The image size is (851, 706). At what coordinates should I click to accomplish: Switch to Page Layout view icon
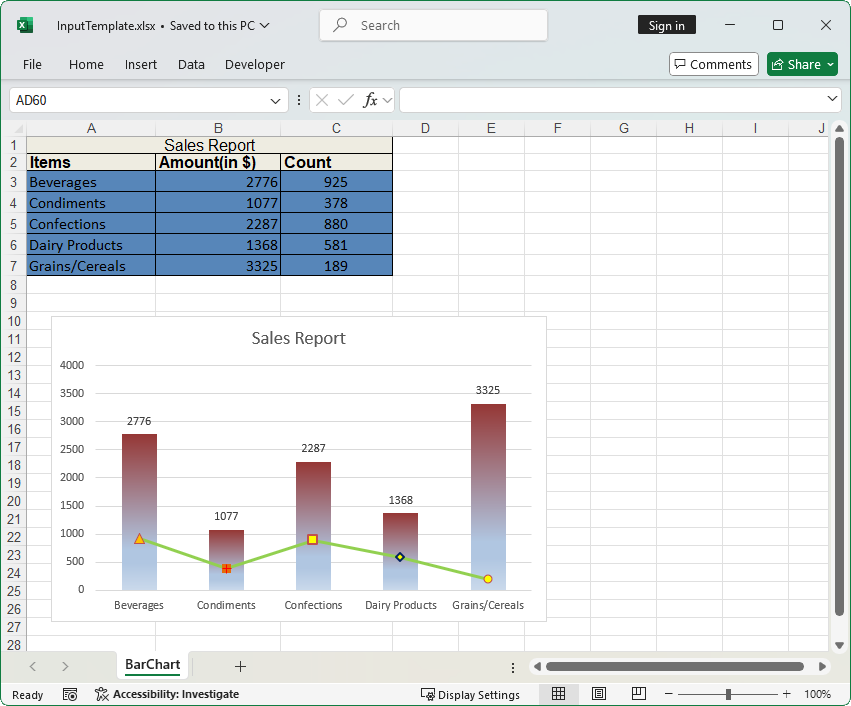tap(598, 693)
